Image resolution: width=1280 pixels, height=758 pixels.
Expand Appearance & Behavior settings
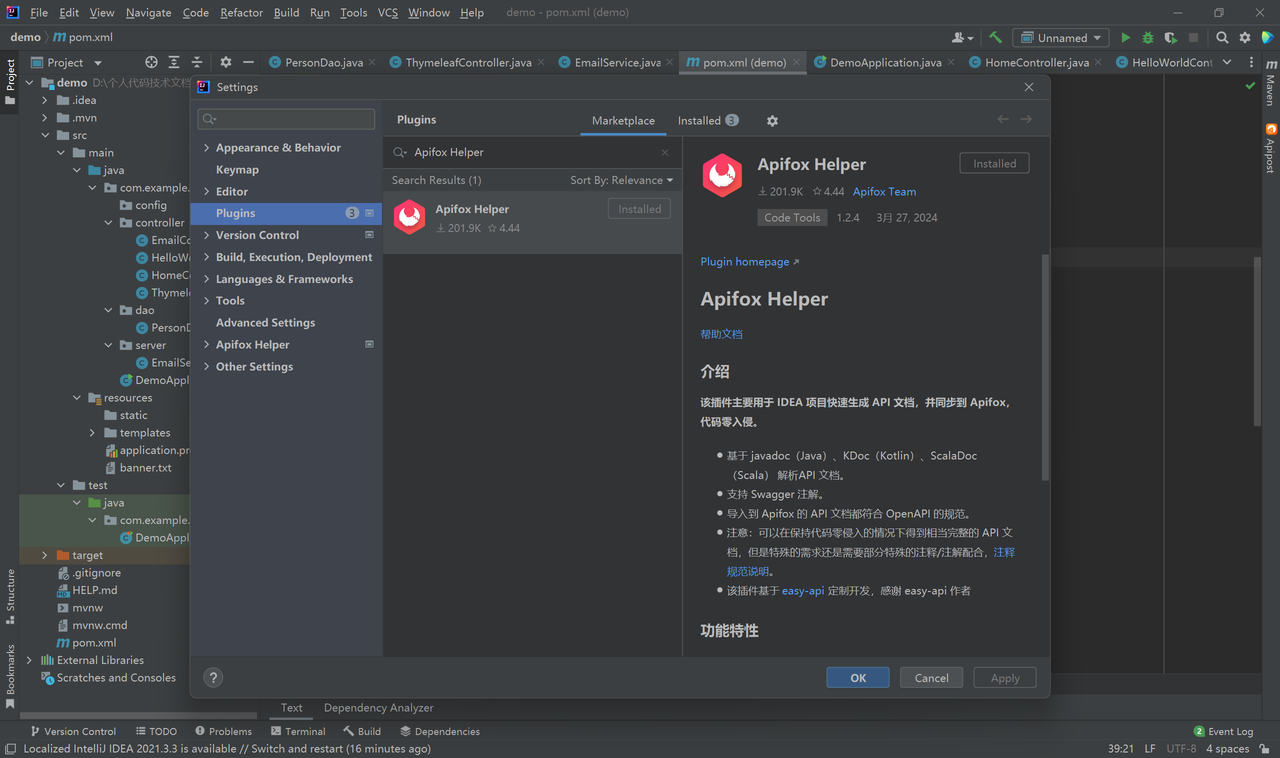click(207, 147)
